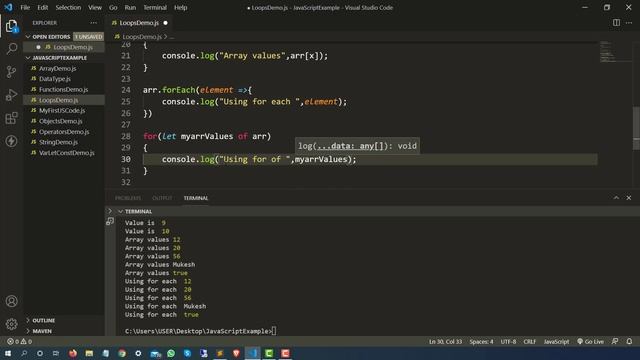Click the 1 UNSAVED badge
640x360 pixels.
[88, 37]
